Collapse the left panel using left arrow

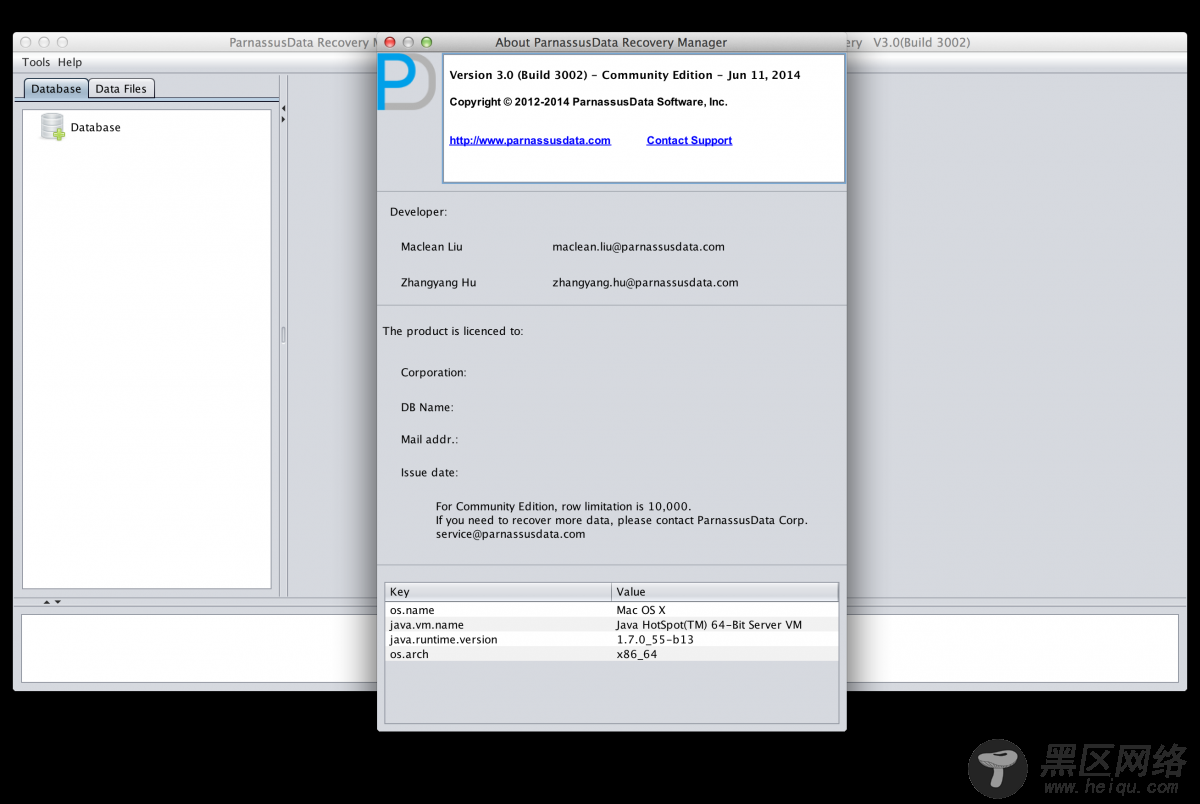283,108
